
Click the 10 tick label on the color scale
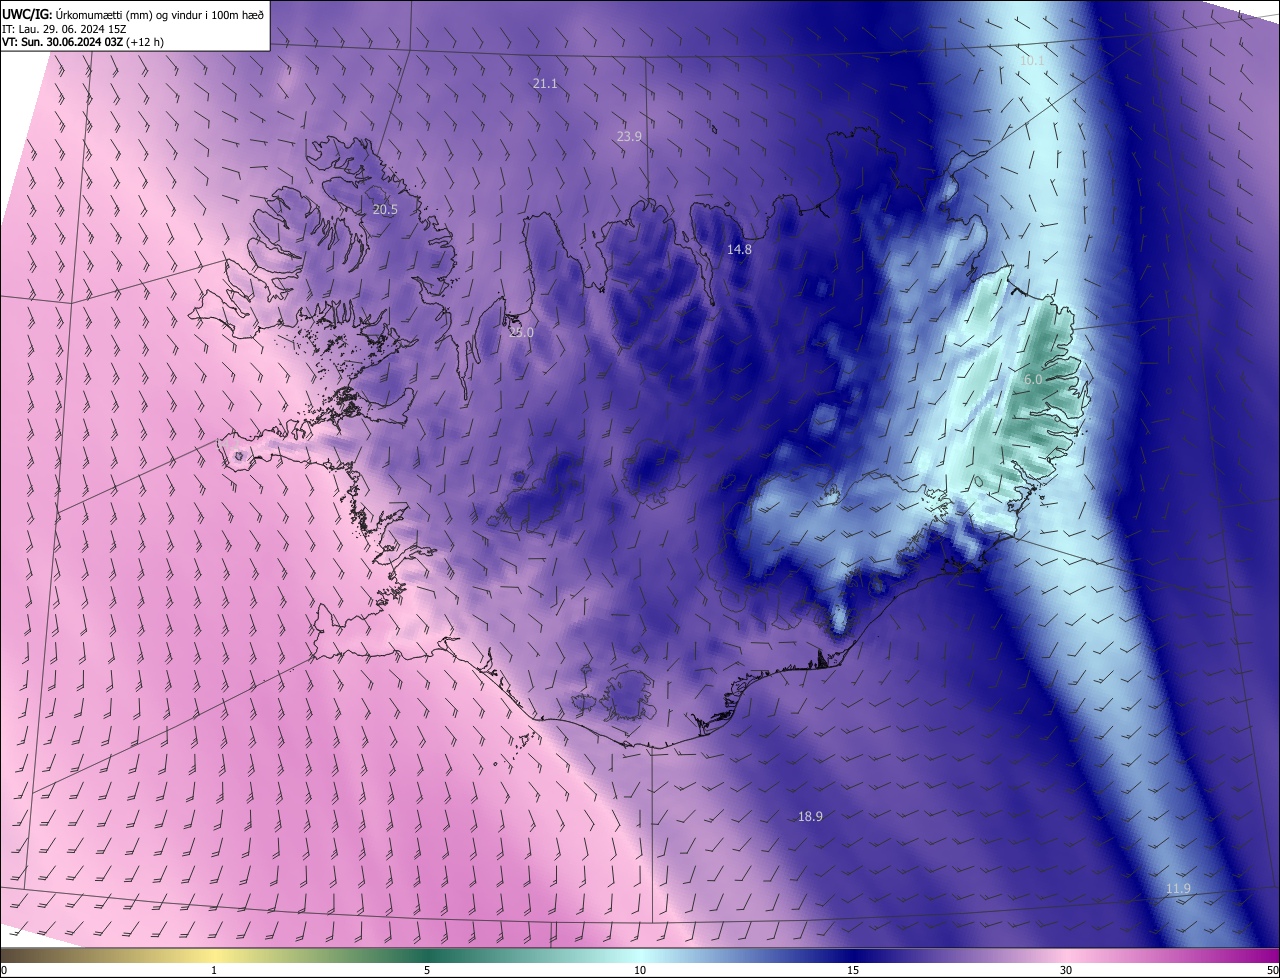point(640,970)
